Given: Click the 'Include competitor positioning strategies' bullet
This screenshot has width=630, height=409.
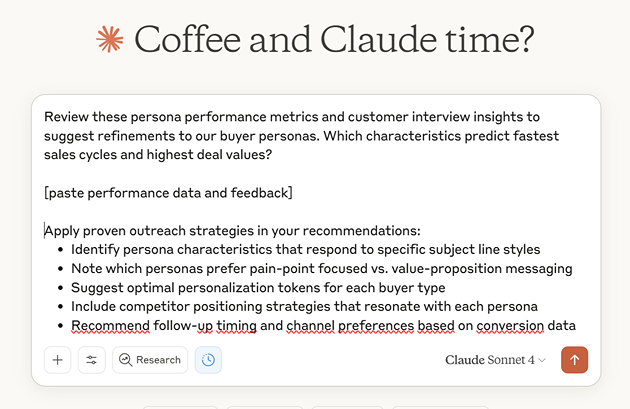Looking at the screenshot, I should [x=304, y=306].
